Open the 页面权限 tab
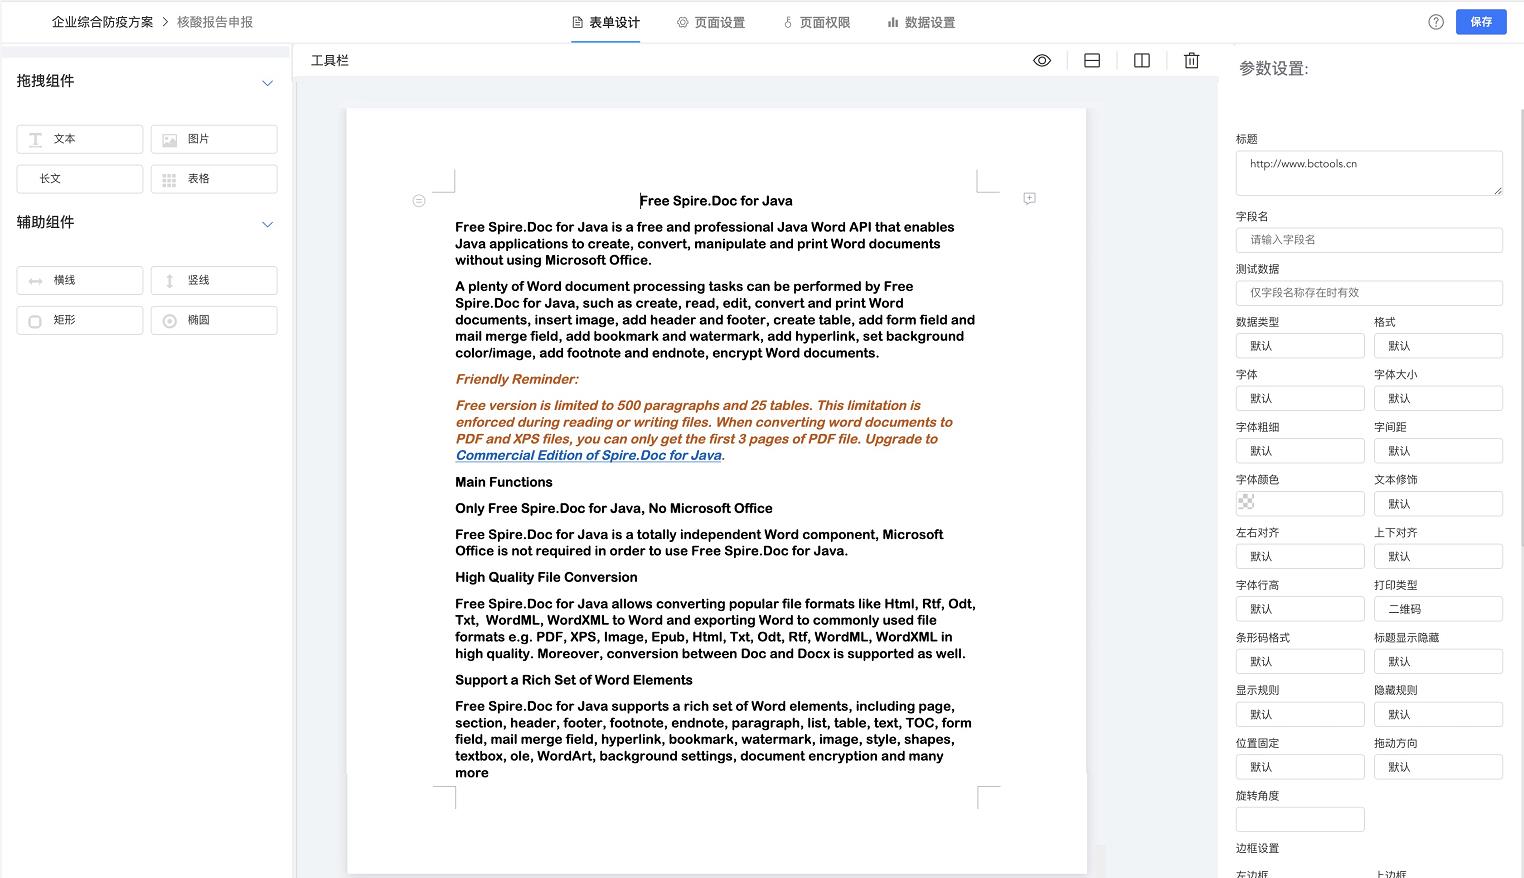This screenshot has height=878, width=1524. click(x=816, y=22)
